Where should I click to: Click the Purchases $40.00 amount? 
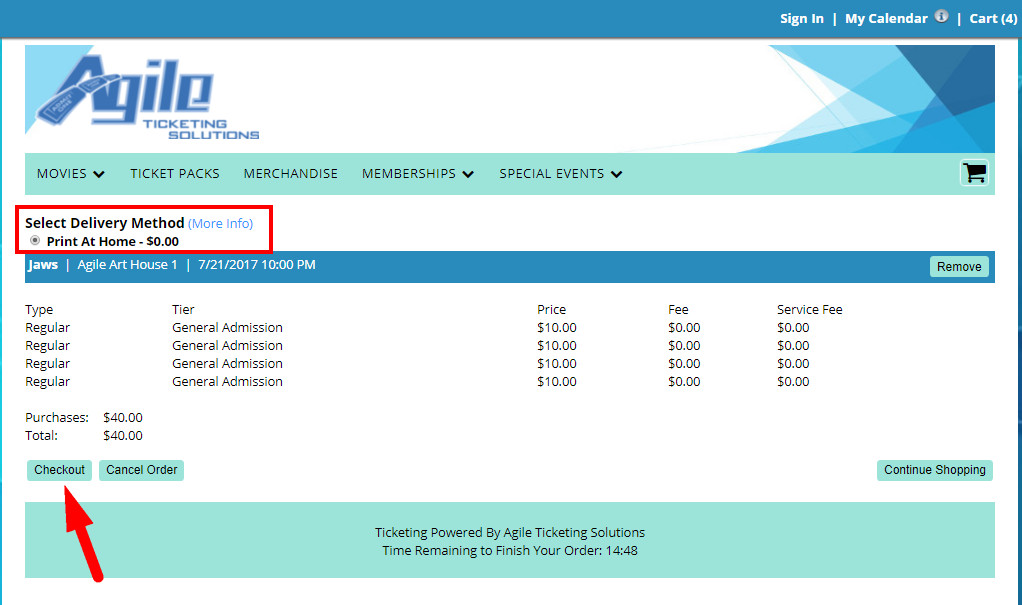(x=123, y=417)
